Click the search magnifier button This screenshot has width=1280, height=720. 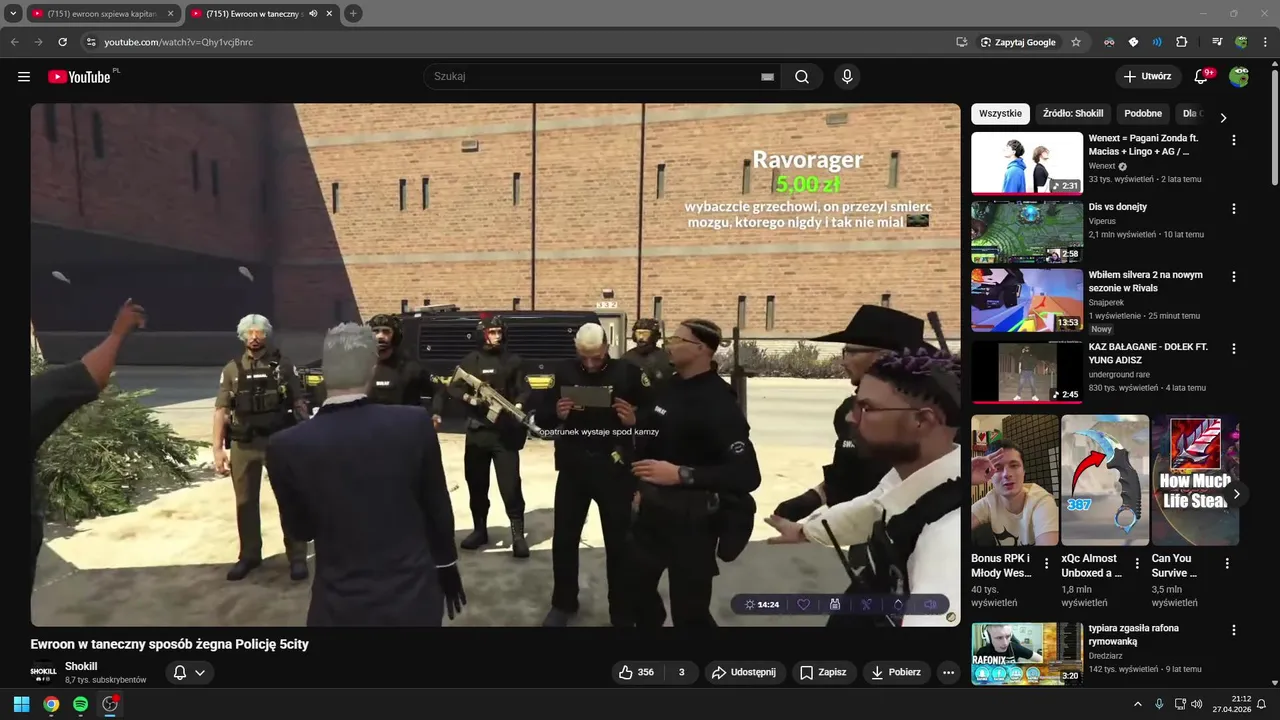802,77
